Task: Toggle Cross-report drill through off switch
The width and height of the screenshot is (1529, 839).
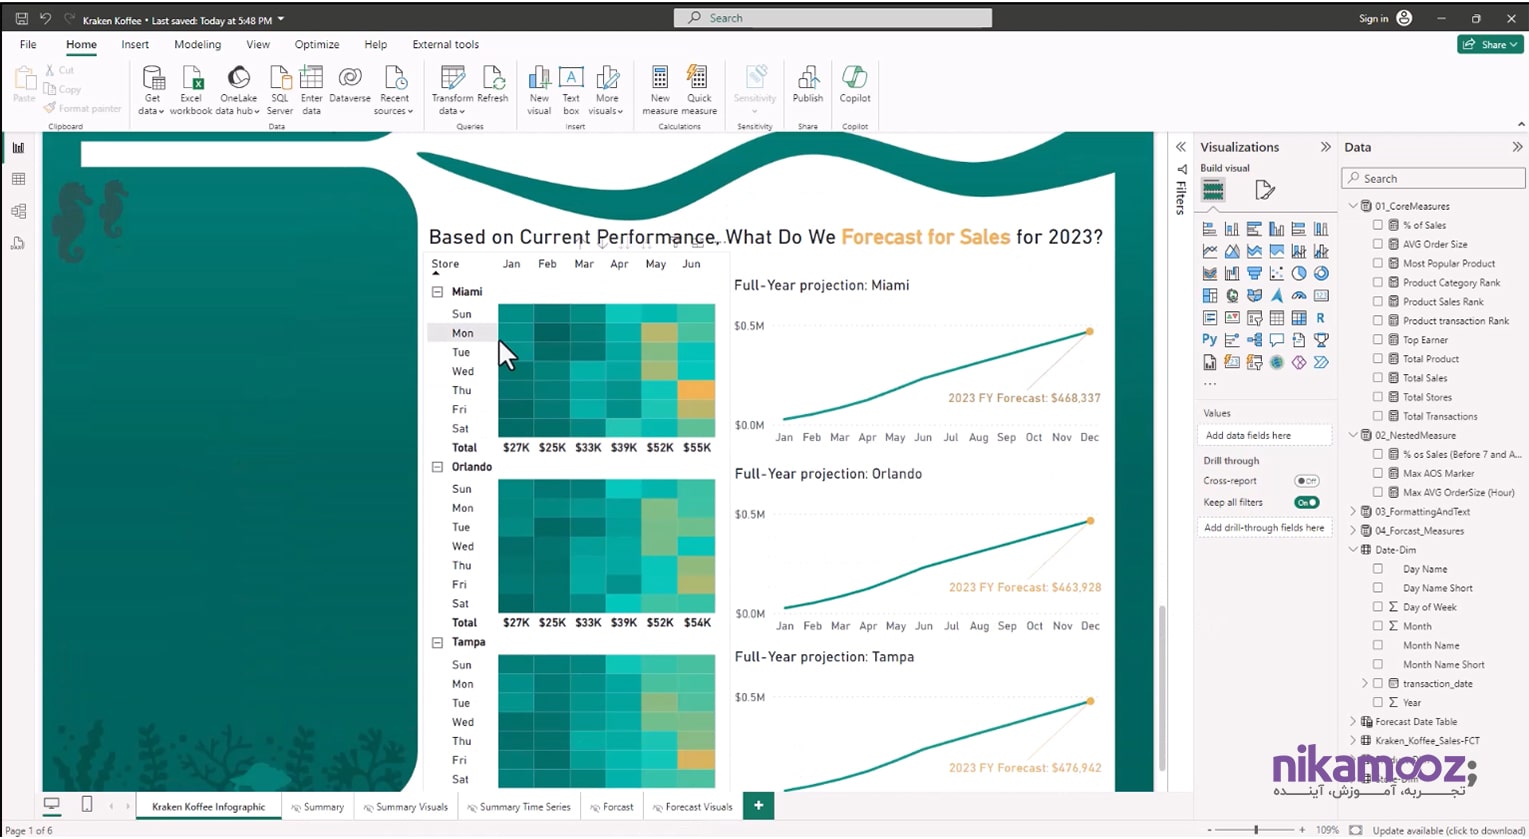Action: click(1306, 481)
